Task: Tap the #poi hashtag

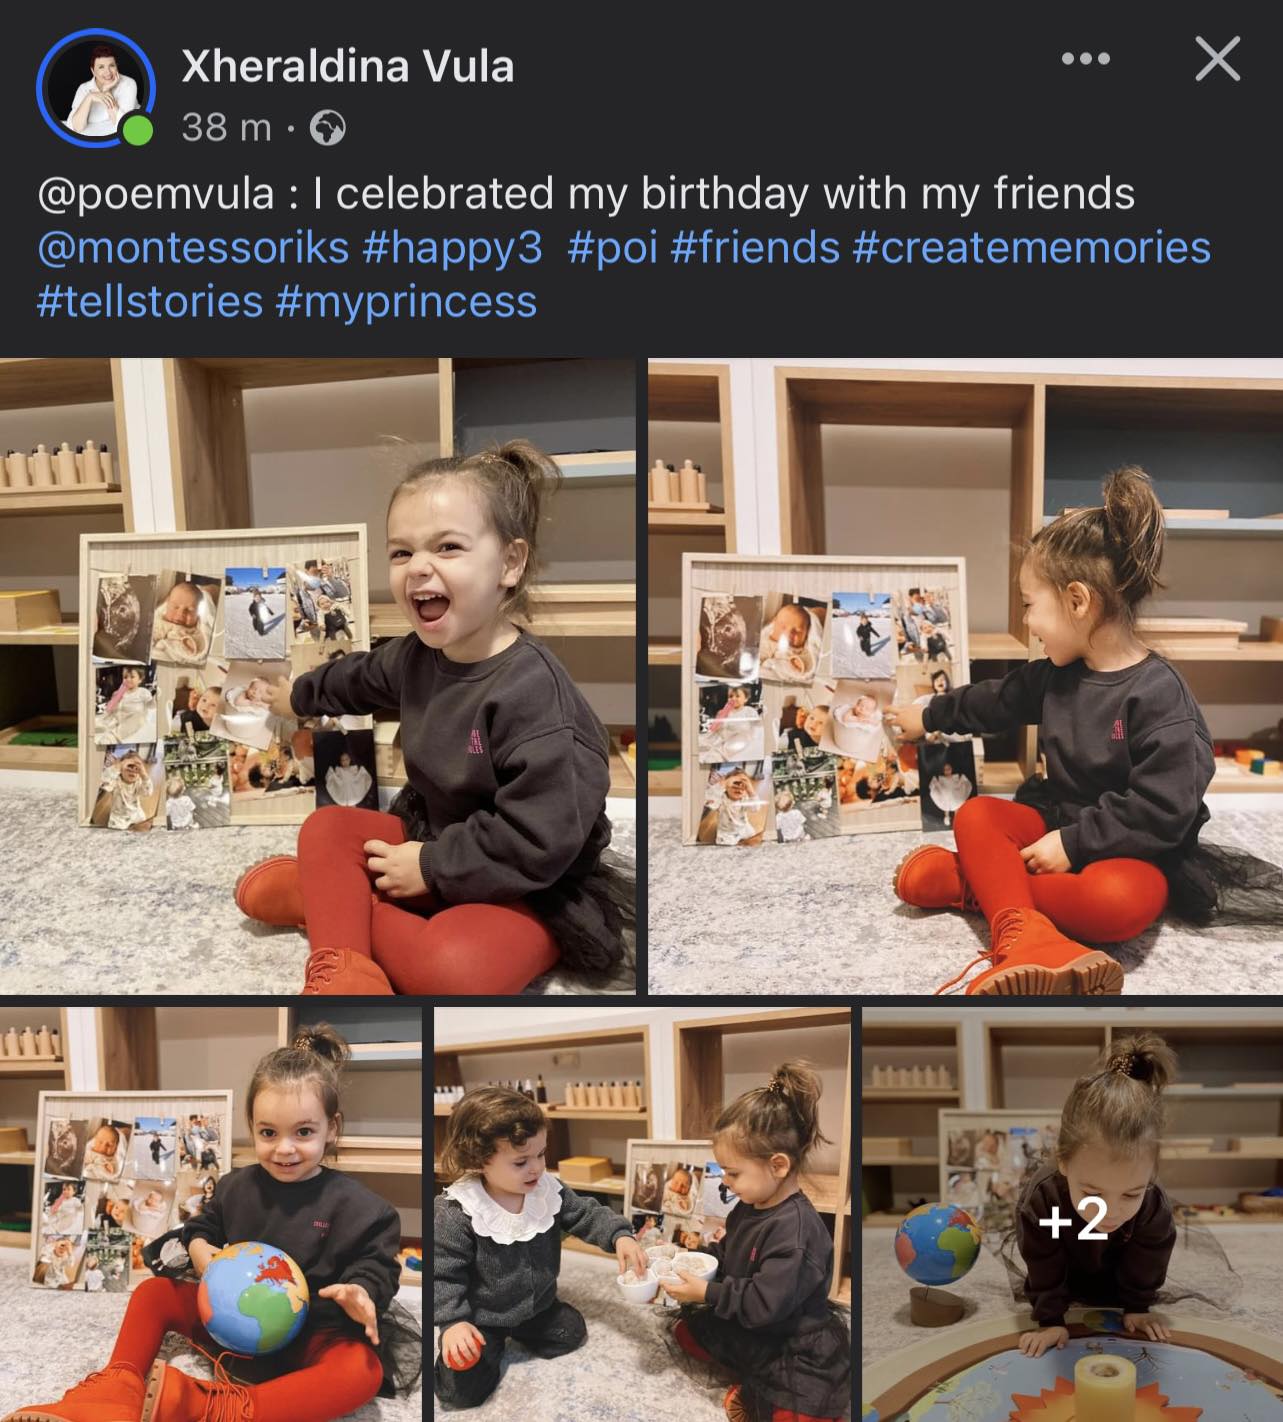Action: coord(612,248)
